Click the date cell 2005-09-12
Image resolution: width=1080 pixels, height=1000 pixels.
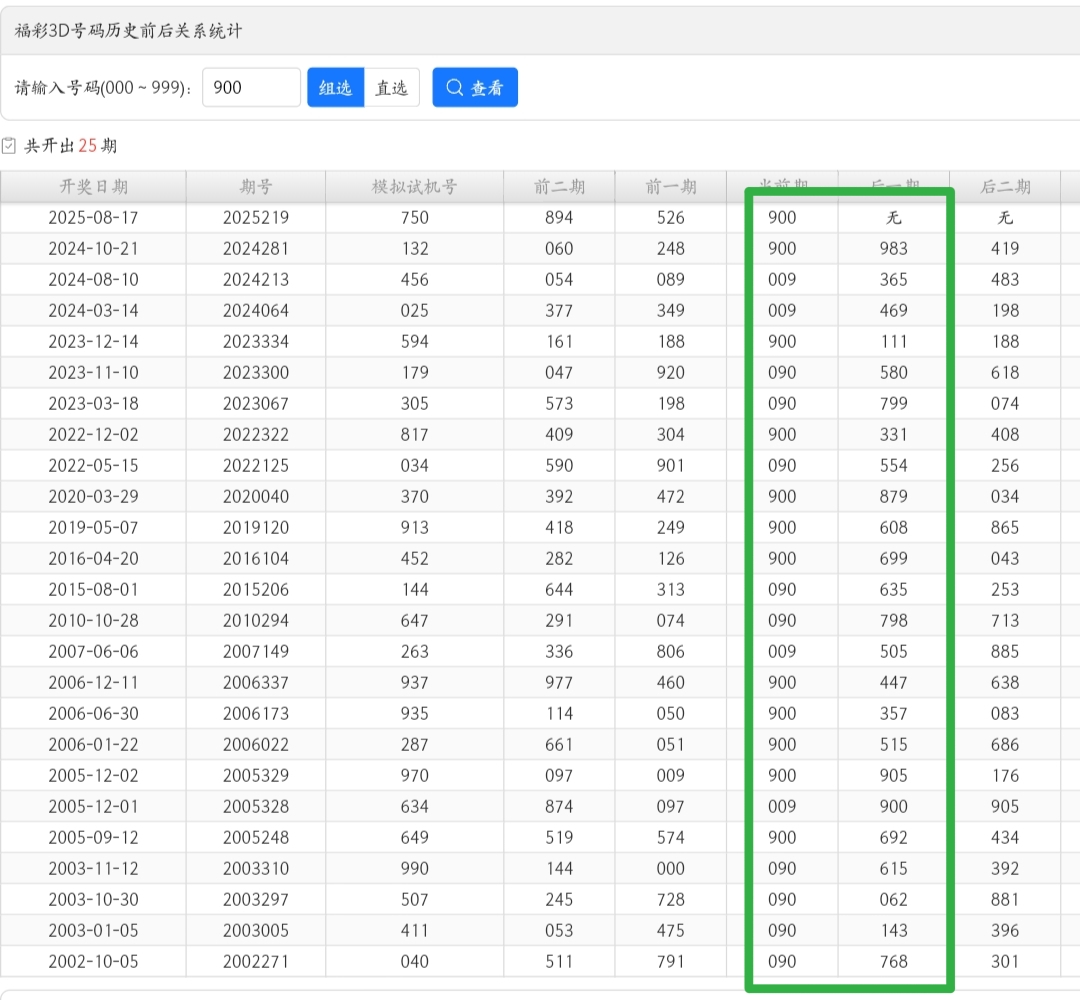coord(94,837)
